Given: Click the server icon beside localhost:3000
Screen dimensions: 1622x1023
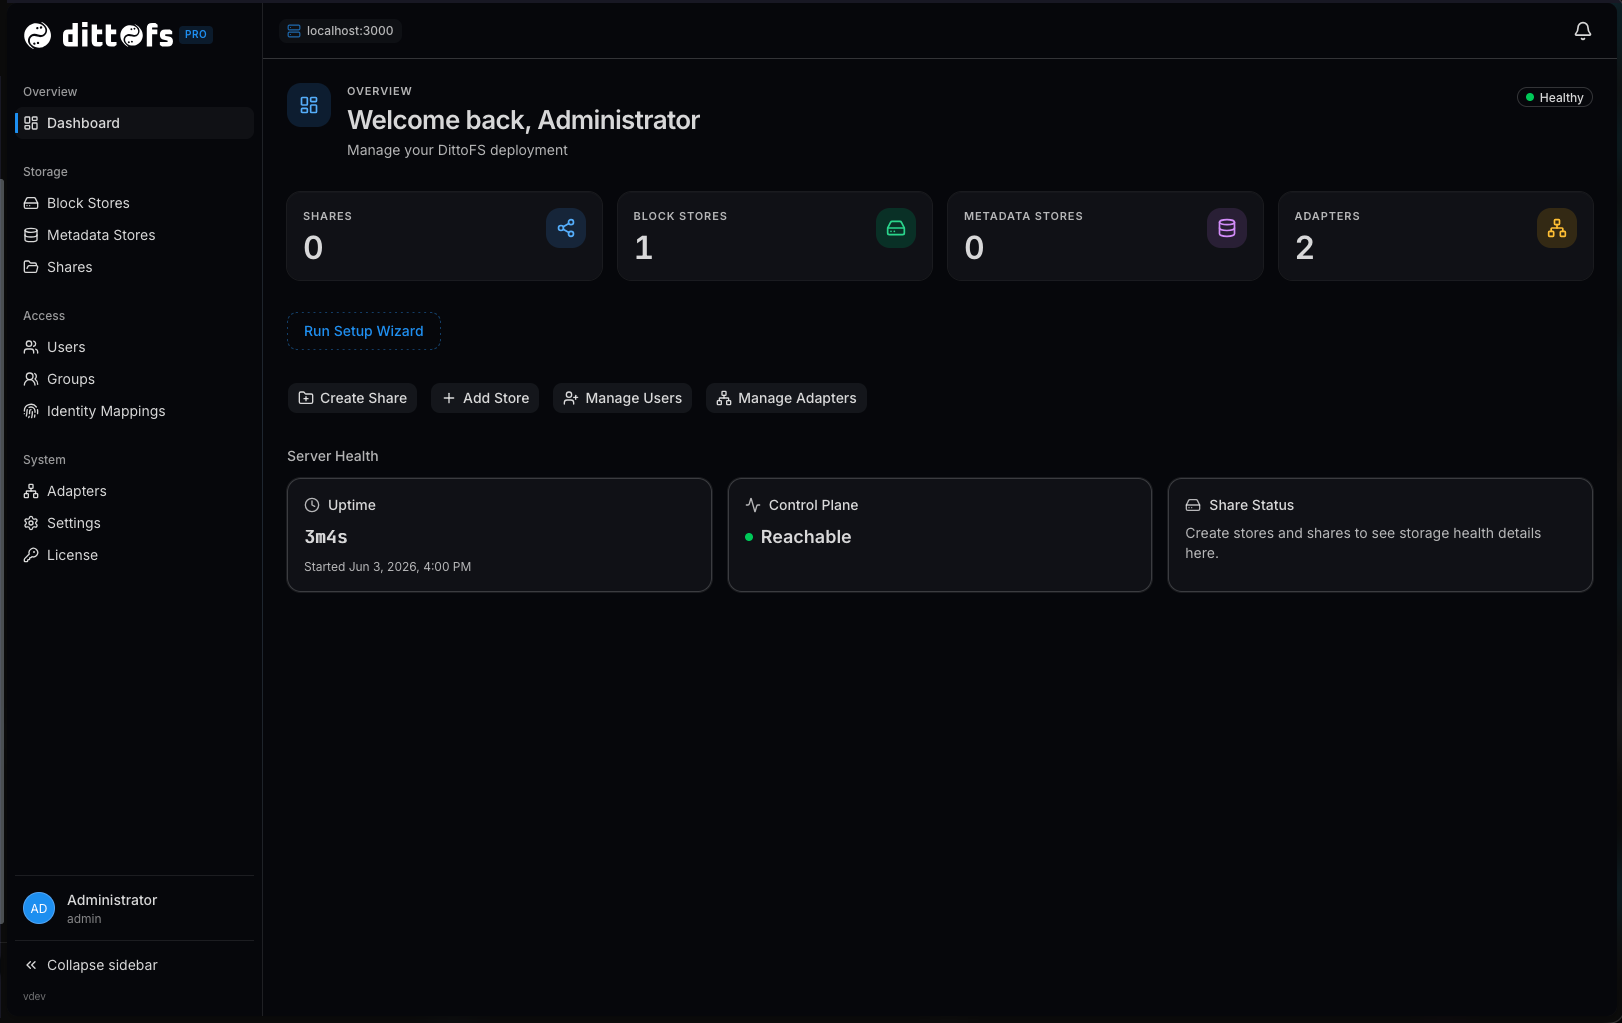Looking at the screenshot, I should pos(294,31).
